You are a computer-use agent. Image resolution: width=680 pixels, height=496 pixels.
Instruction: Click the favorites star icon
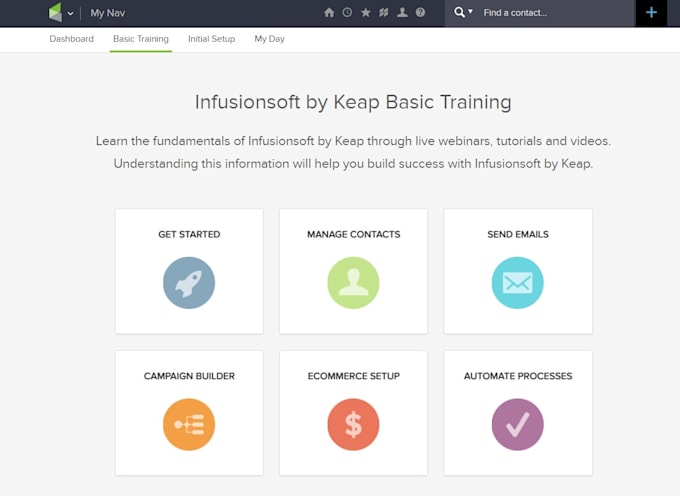pyautogui.click(x=365, y=13)
